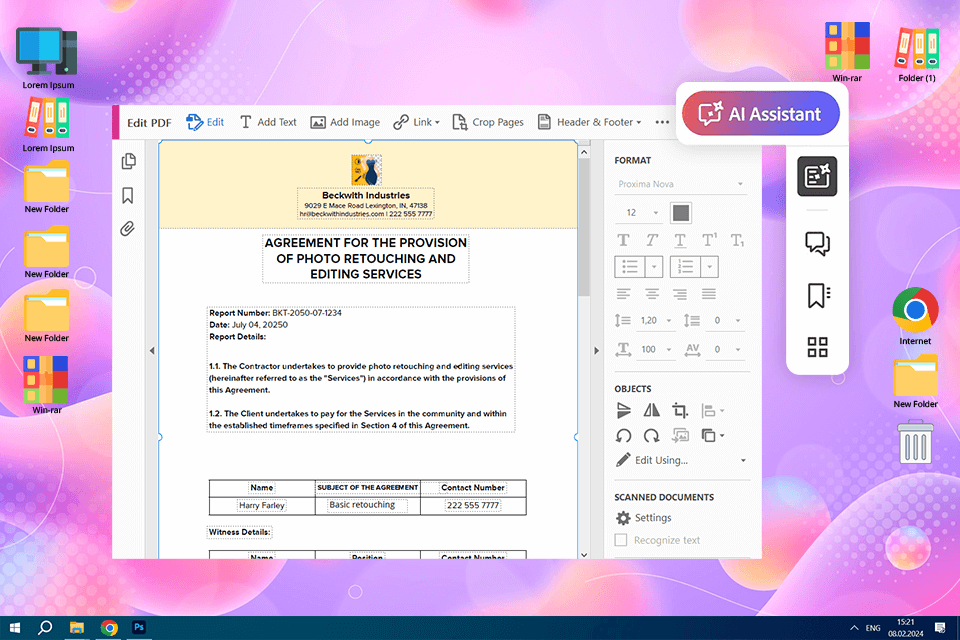This screenshot has width=960, height=640.
Task: Open AI generative summary sidebar icon
Action: click(x=817, y=176)
